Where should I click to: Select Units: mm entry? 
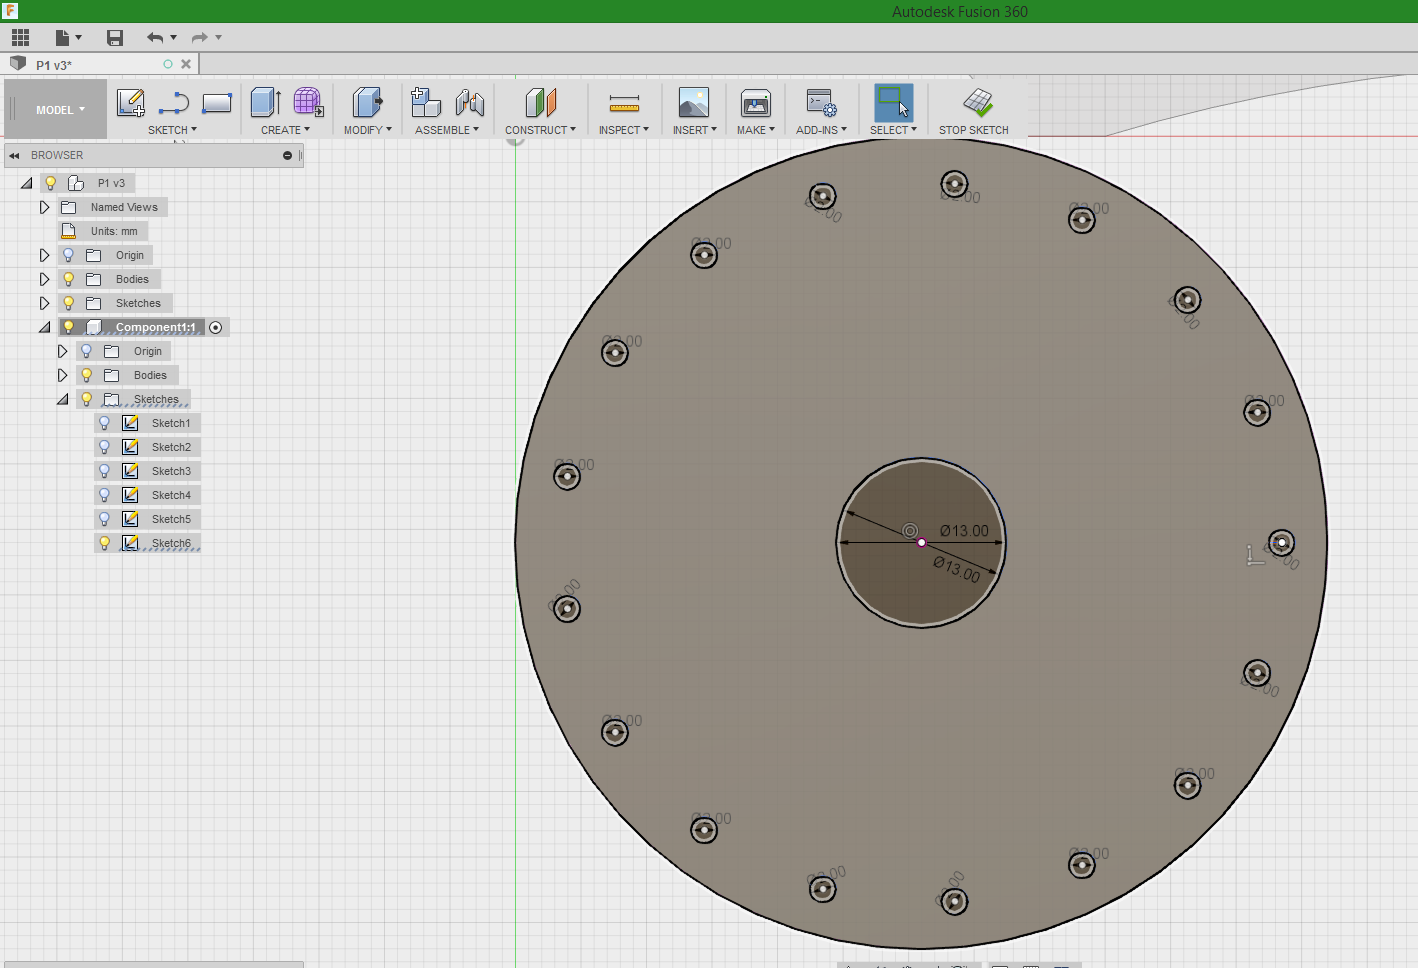pos(114,231)
